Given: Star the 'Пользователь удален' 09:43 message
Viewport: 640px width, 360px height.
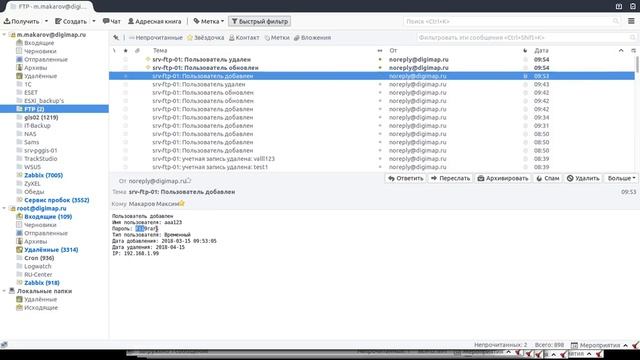Looking at the screenshot, I should point(125,84).
